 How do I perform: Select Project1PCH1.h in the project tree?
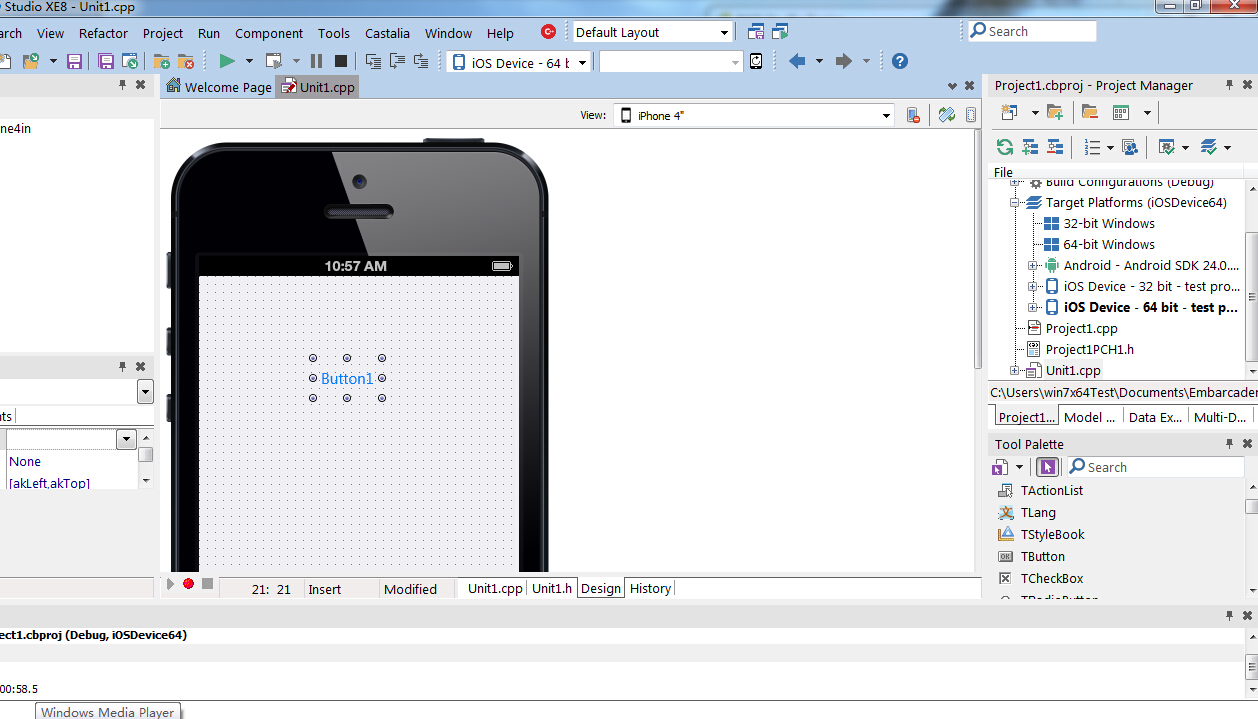1089,349
